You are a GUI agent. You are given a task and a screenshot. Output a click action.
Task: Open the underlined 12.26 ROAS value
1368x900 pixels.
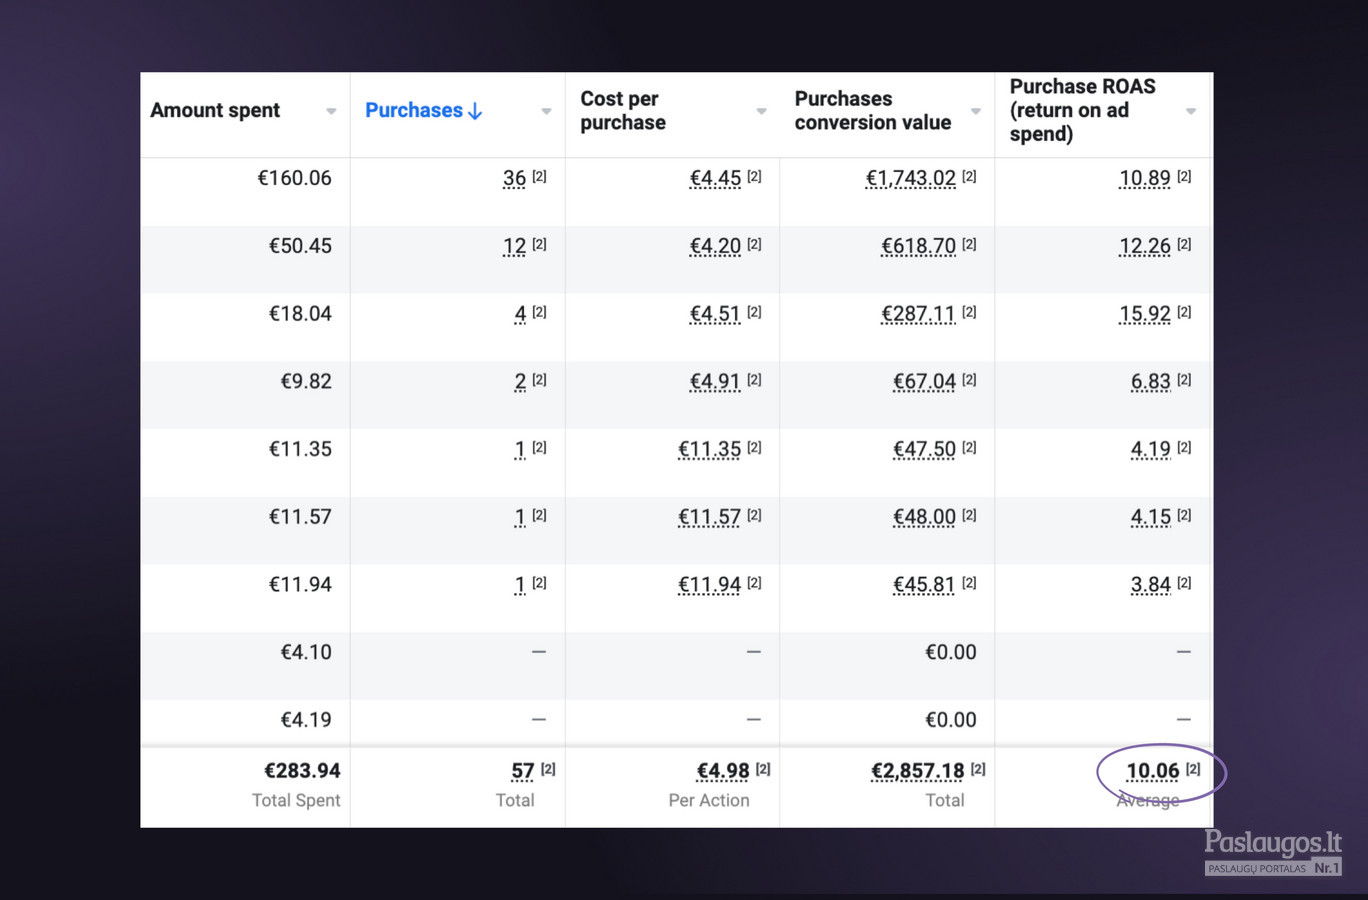1145,246
